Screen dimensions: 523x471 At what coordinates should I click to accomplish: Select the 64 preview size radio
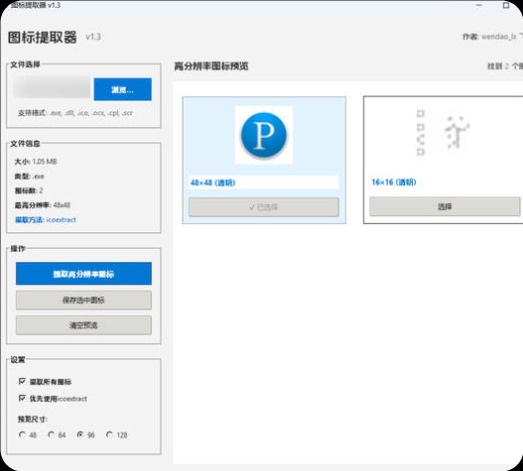click(51, 434)
